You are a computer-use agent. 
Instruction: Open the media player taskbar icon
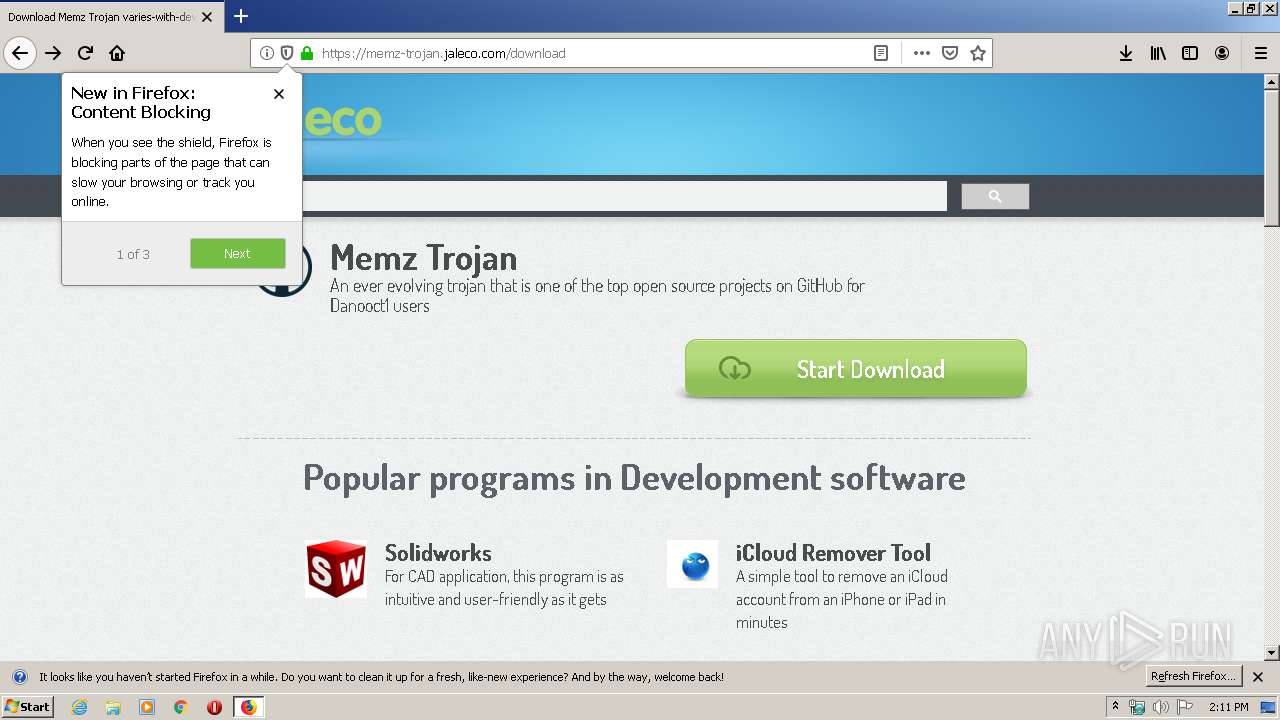coord(147,706)
